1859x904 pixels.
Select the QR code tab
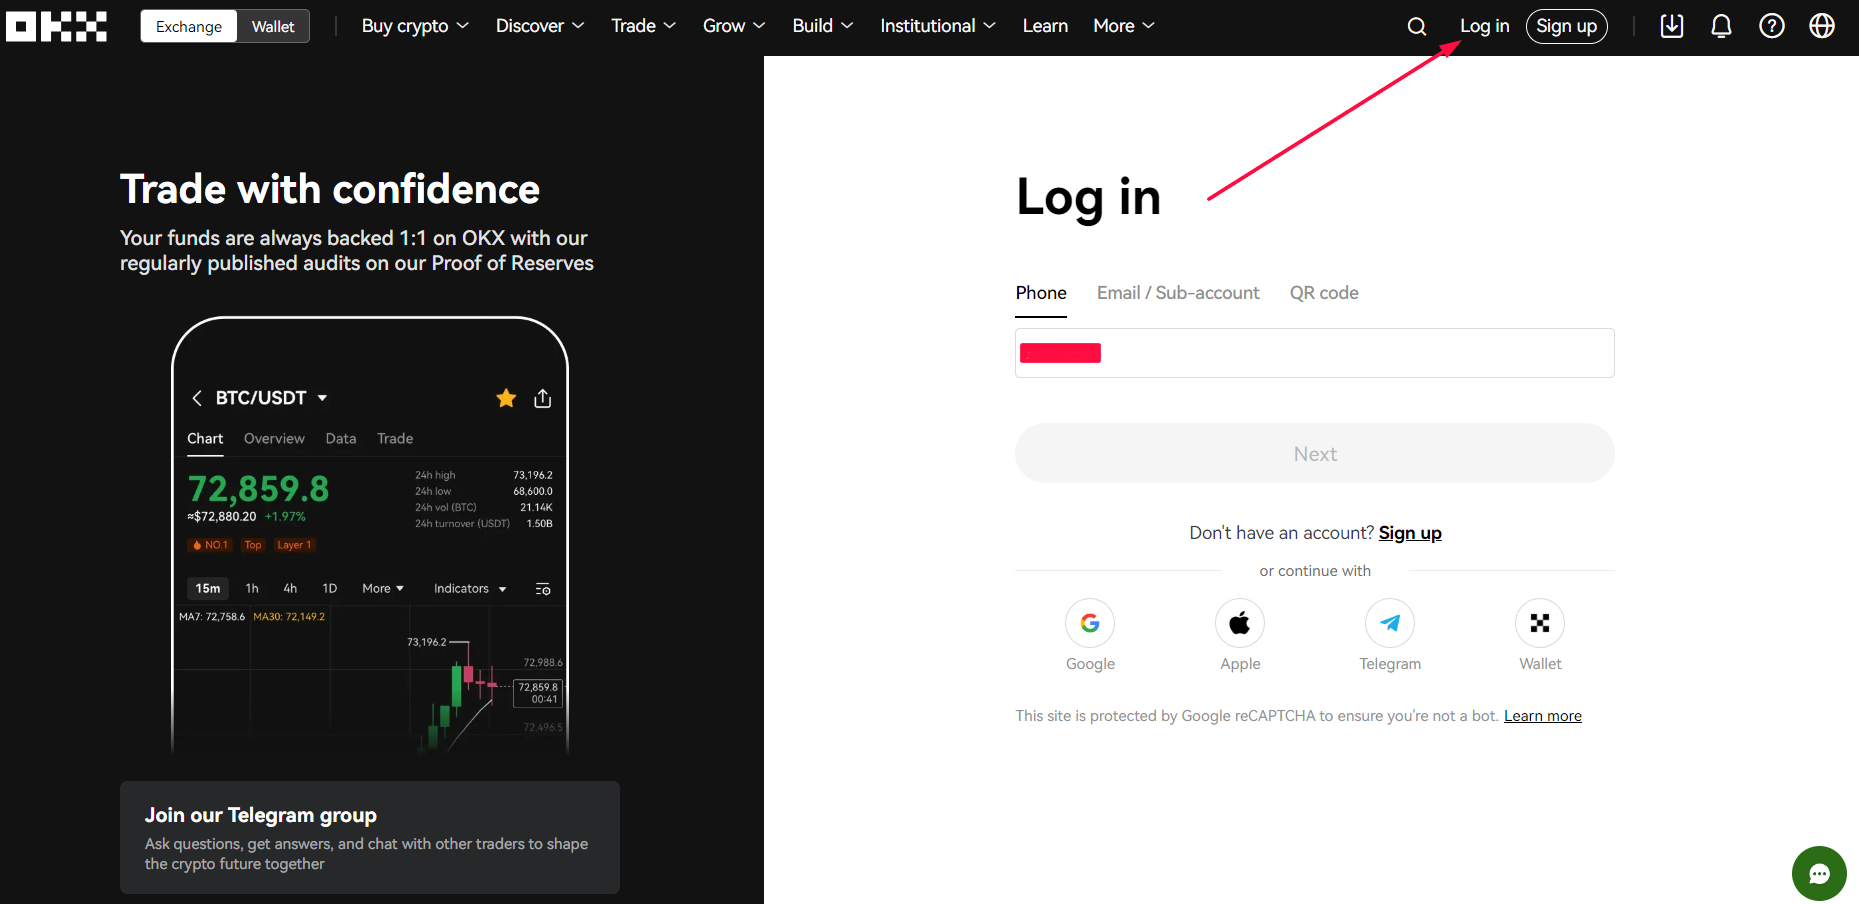click(1324, 293)
